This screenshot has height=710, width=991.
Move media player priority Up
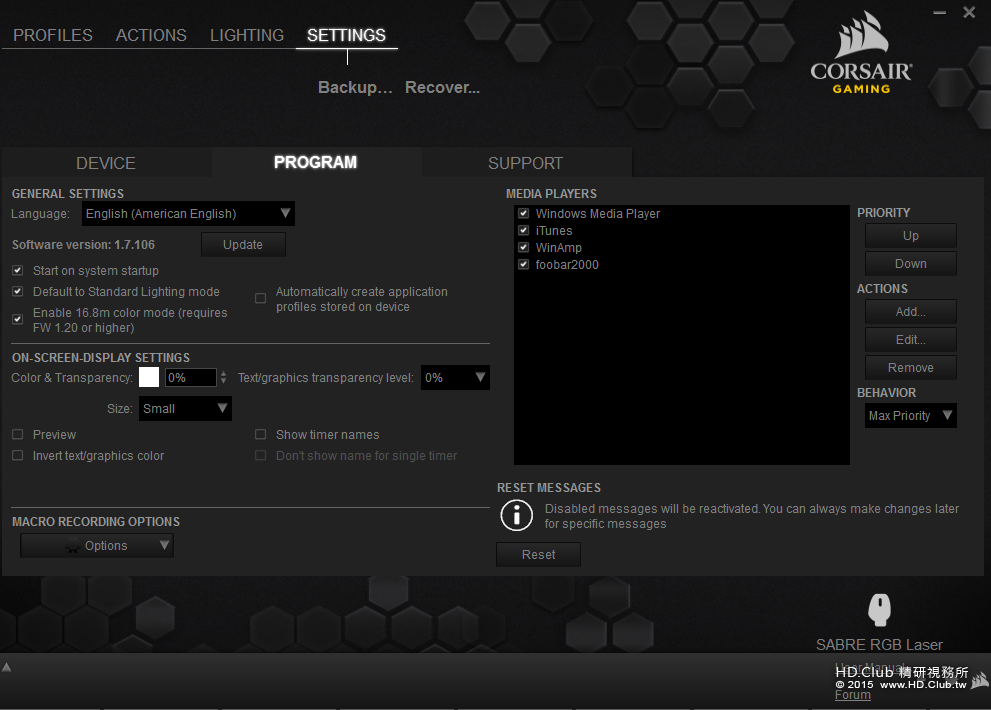[910, 236]
